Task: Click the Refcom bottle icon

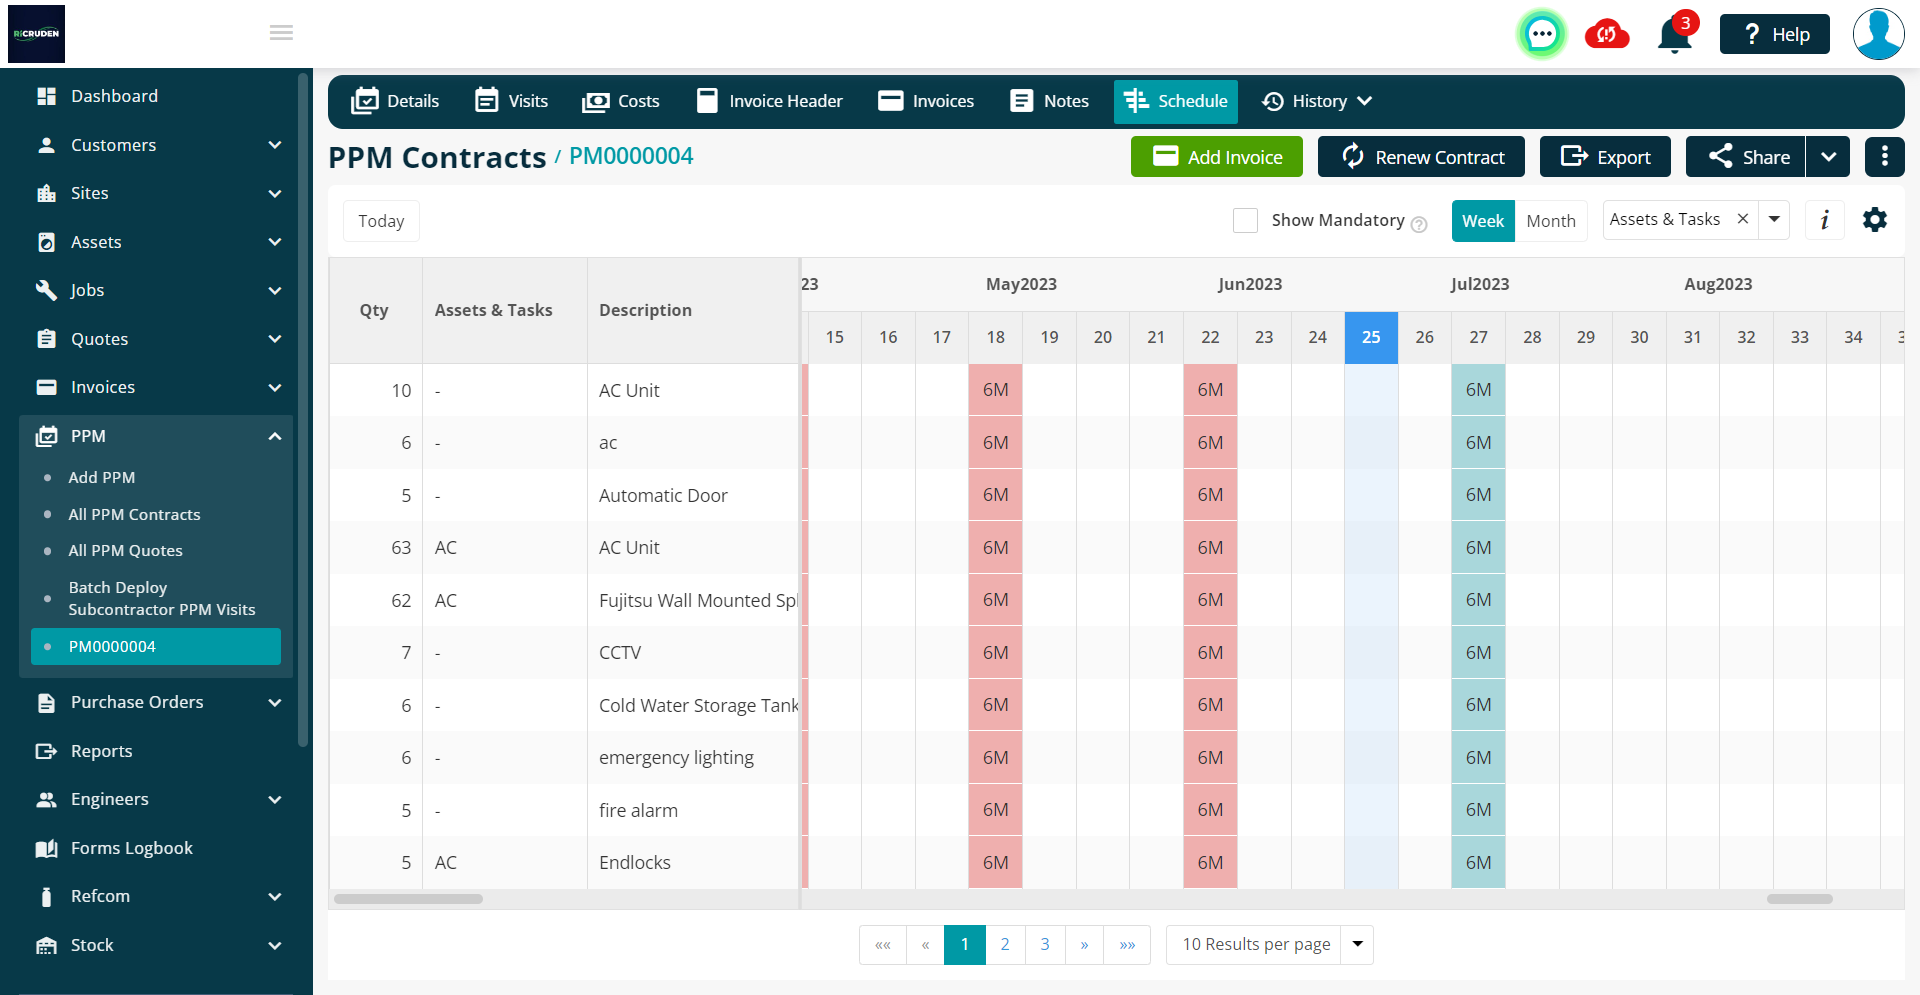Action: 46,896
